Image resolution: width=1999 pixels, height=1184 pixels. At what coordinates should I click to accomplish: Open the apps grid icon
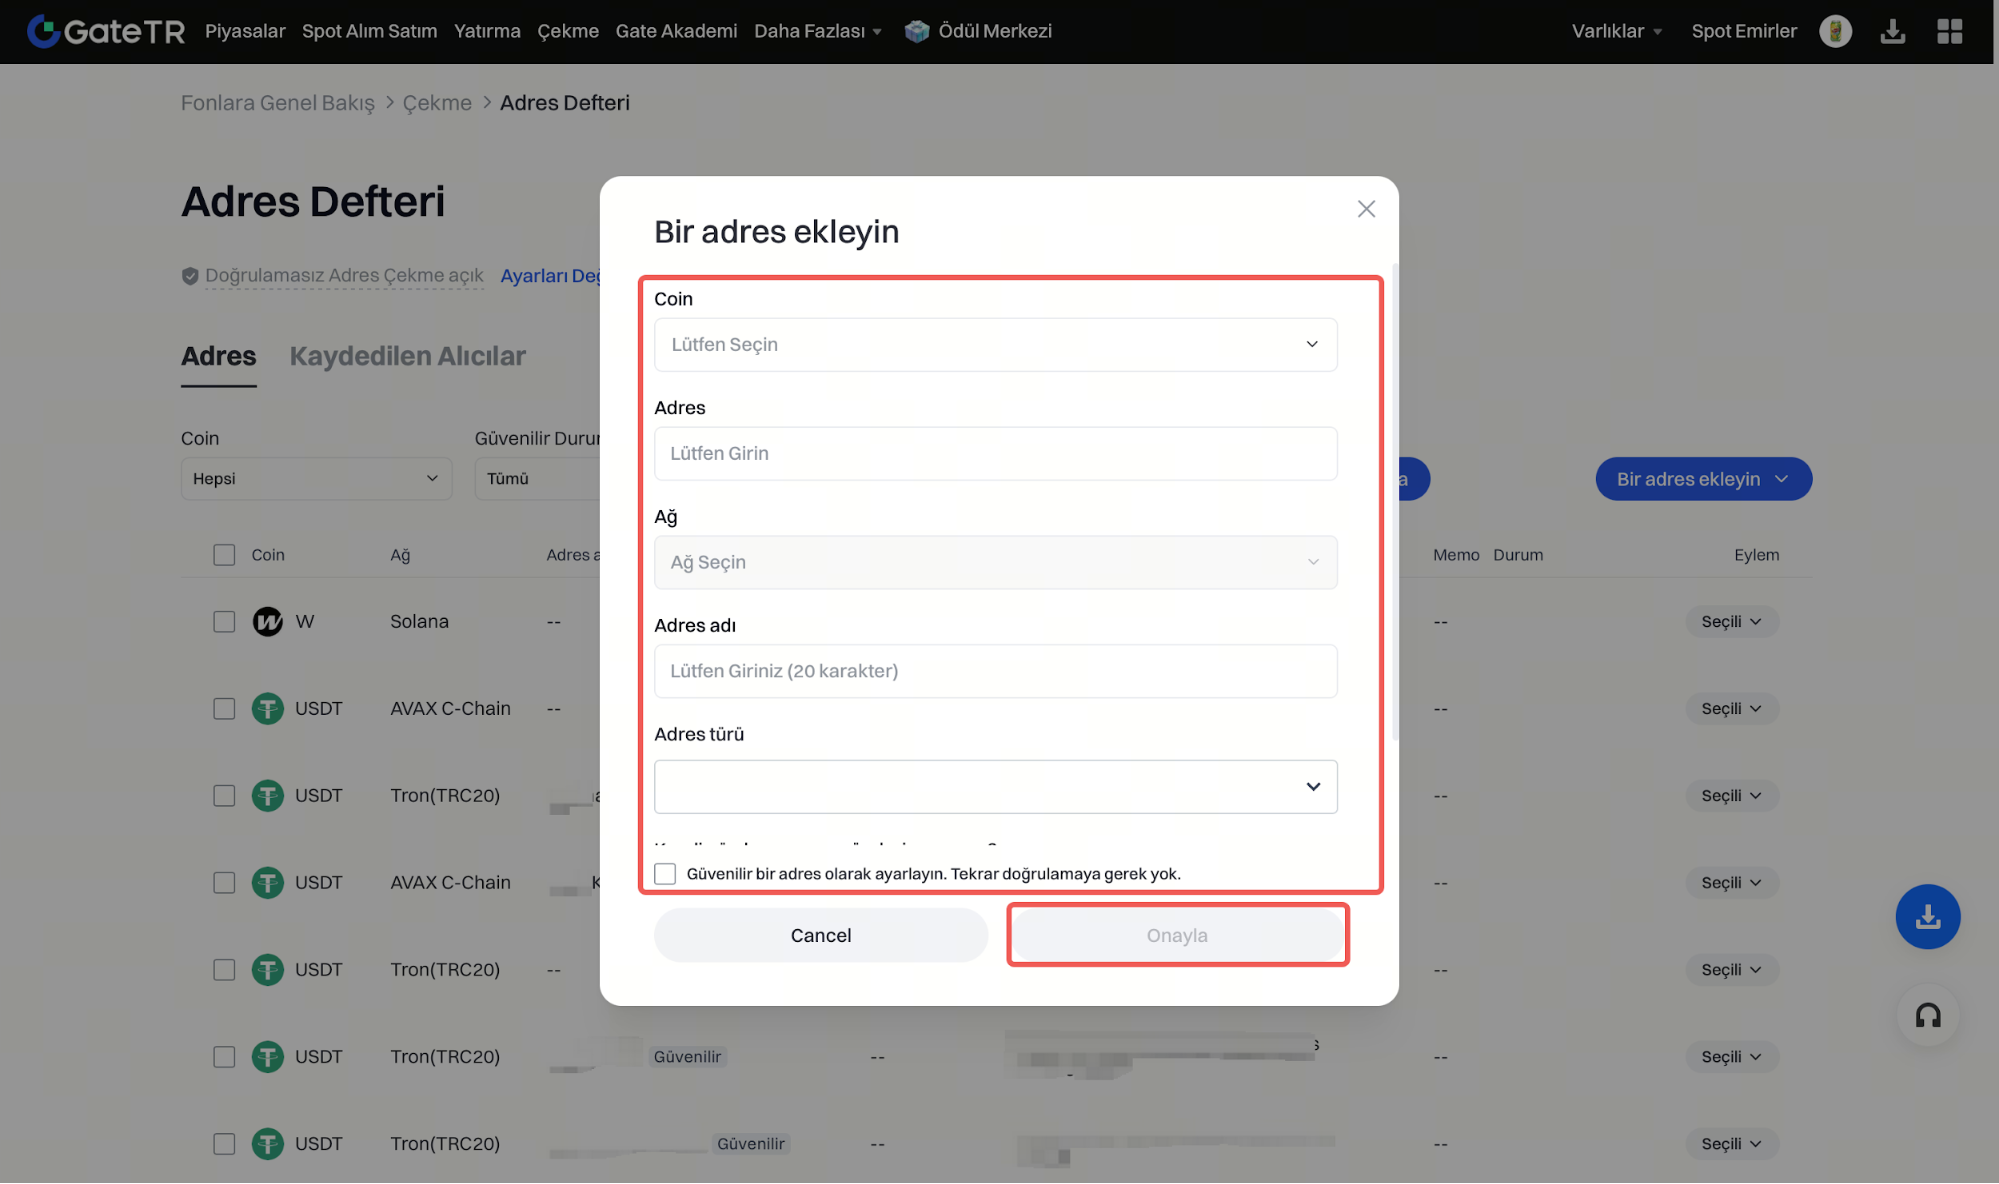(1949, 31)
